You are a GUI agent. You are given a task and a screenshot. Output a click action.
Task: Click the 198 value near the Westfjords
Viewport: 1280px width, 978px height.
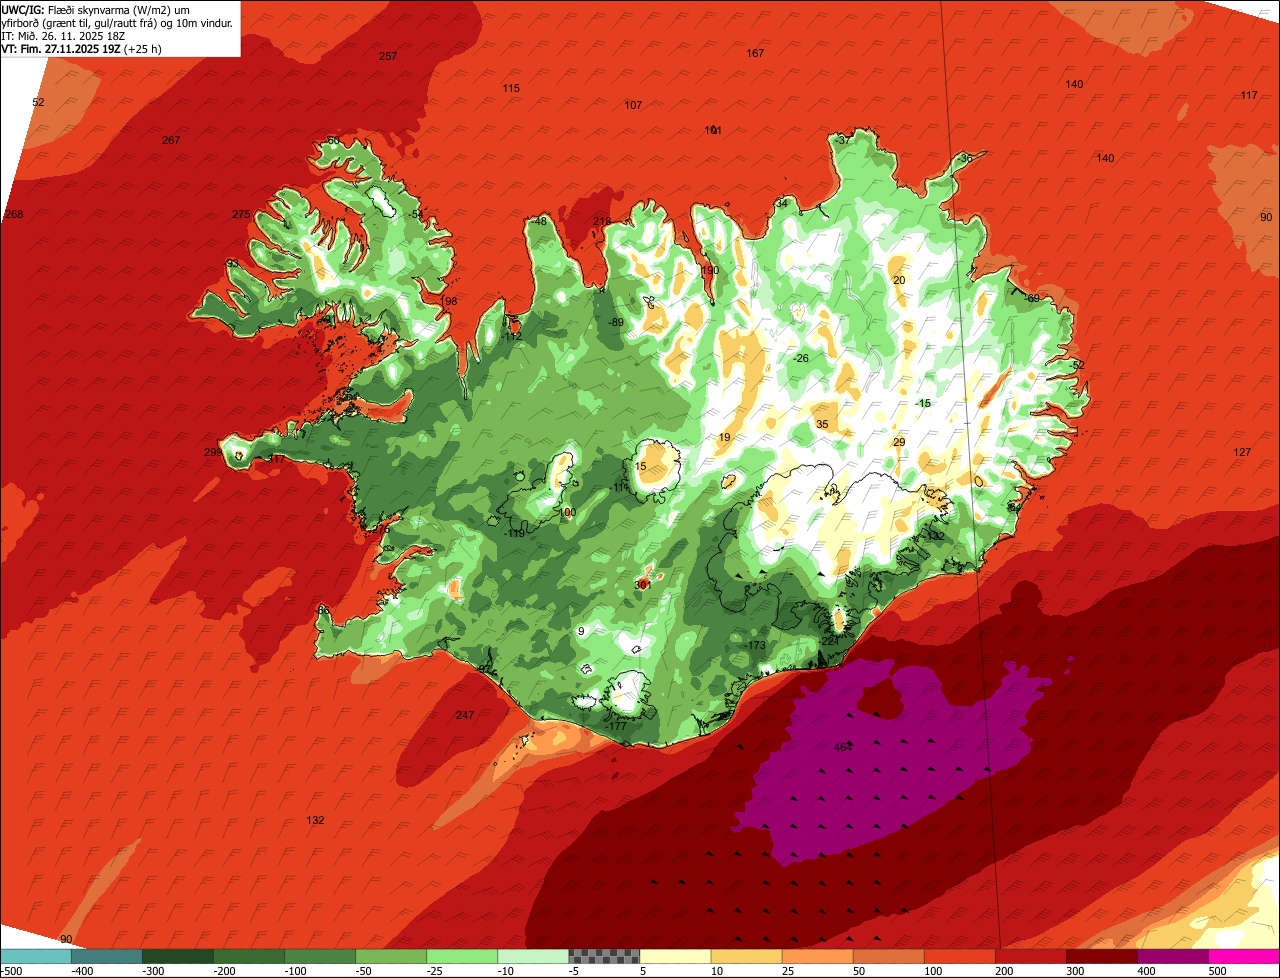tap(448, 301)
